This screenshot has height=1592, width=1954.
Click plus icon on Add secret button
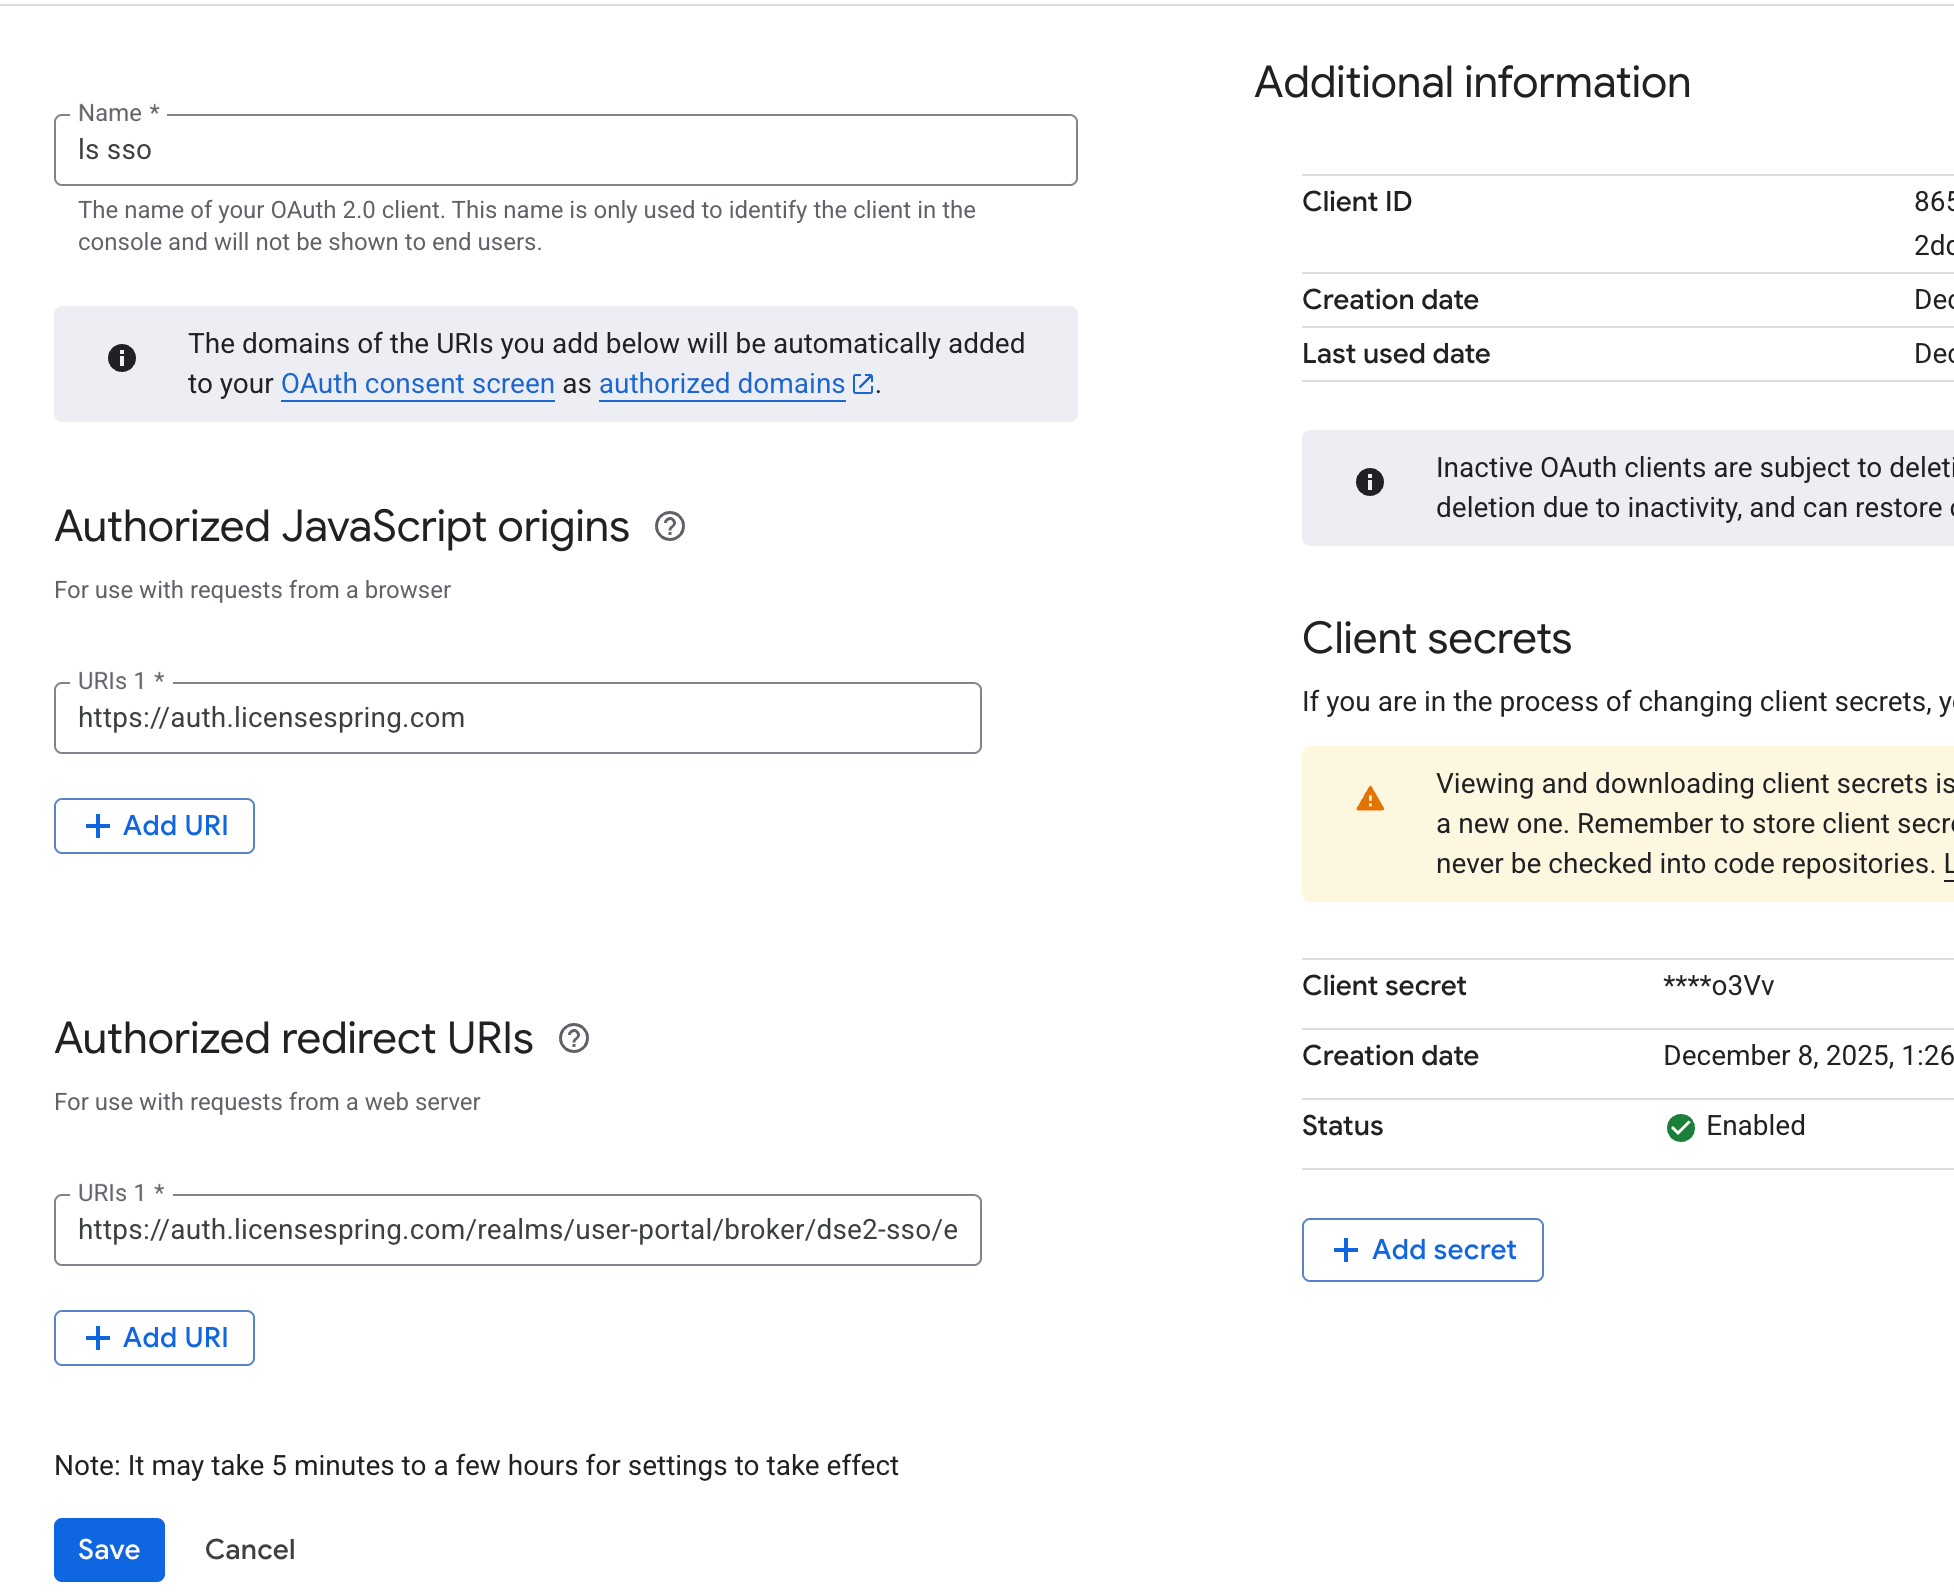[x=1346, y=1250]
